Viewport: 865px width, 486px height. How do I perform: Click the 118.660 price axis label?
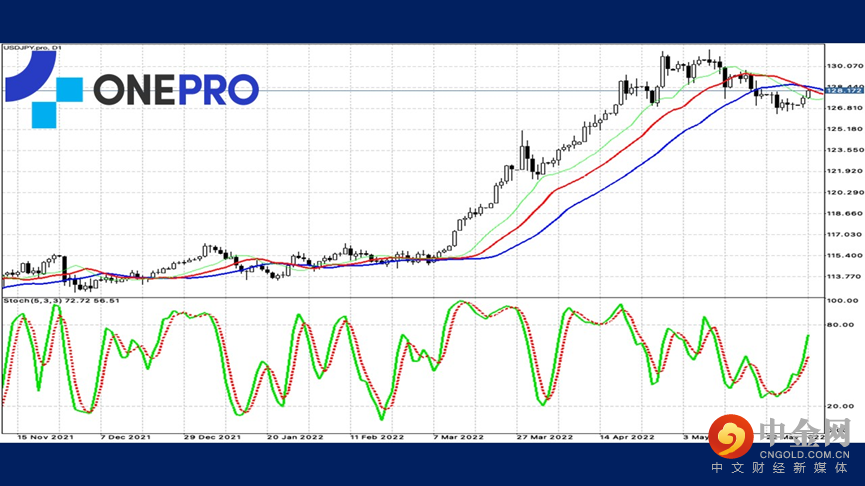pos(844,213)
